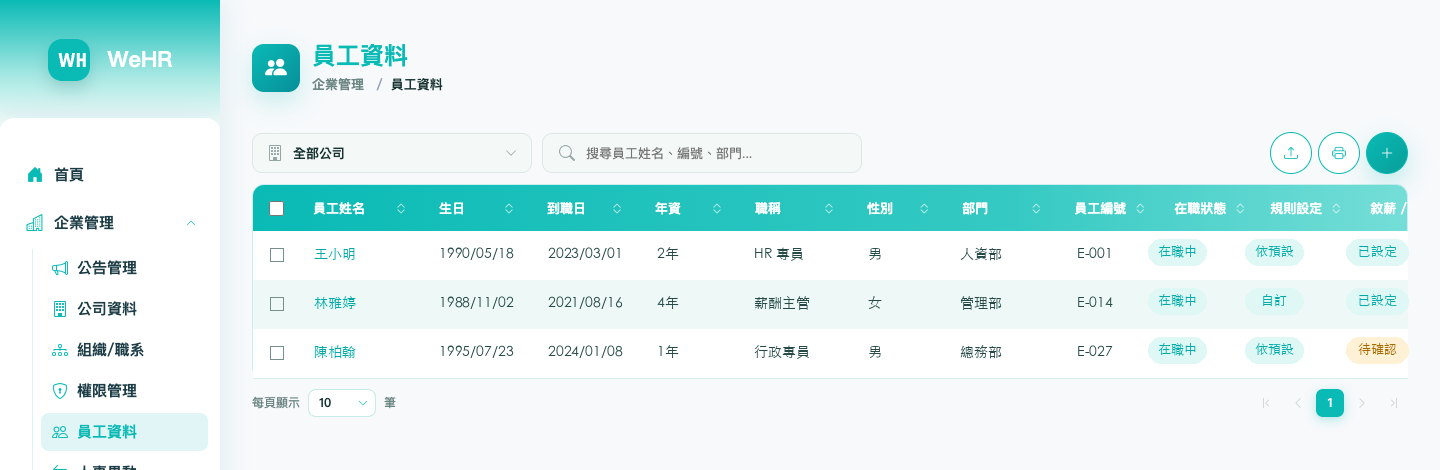Sort by 職稱 column
The width and height of the screenshot is (1440, 470).
(829, 209)
